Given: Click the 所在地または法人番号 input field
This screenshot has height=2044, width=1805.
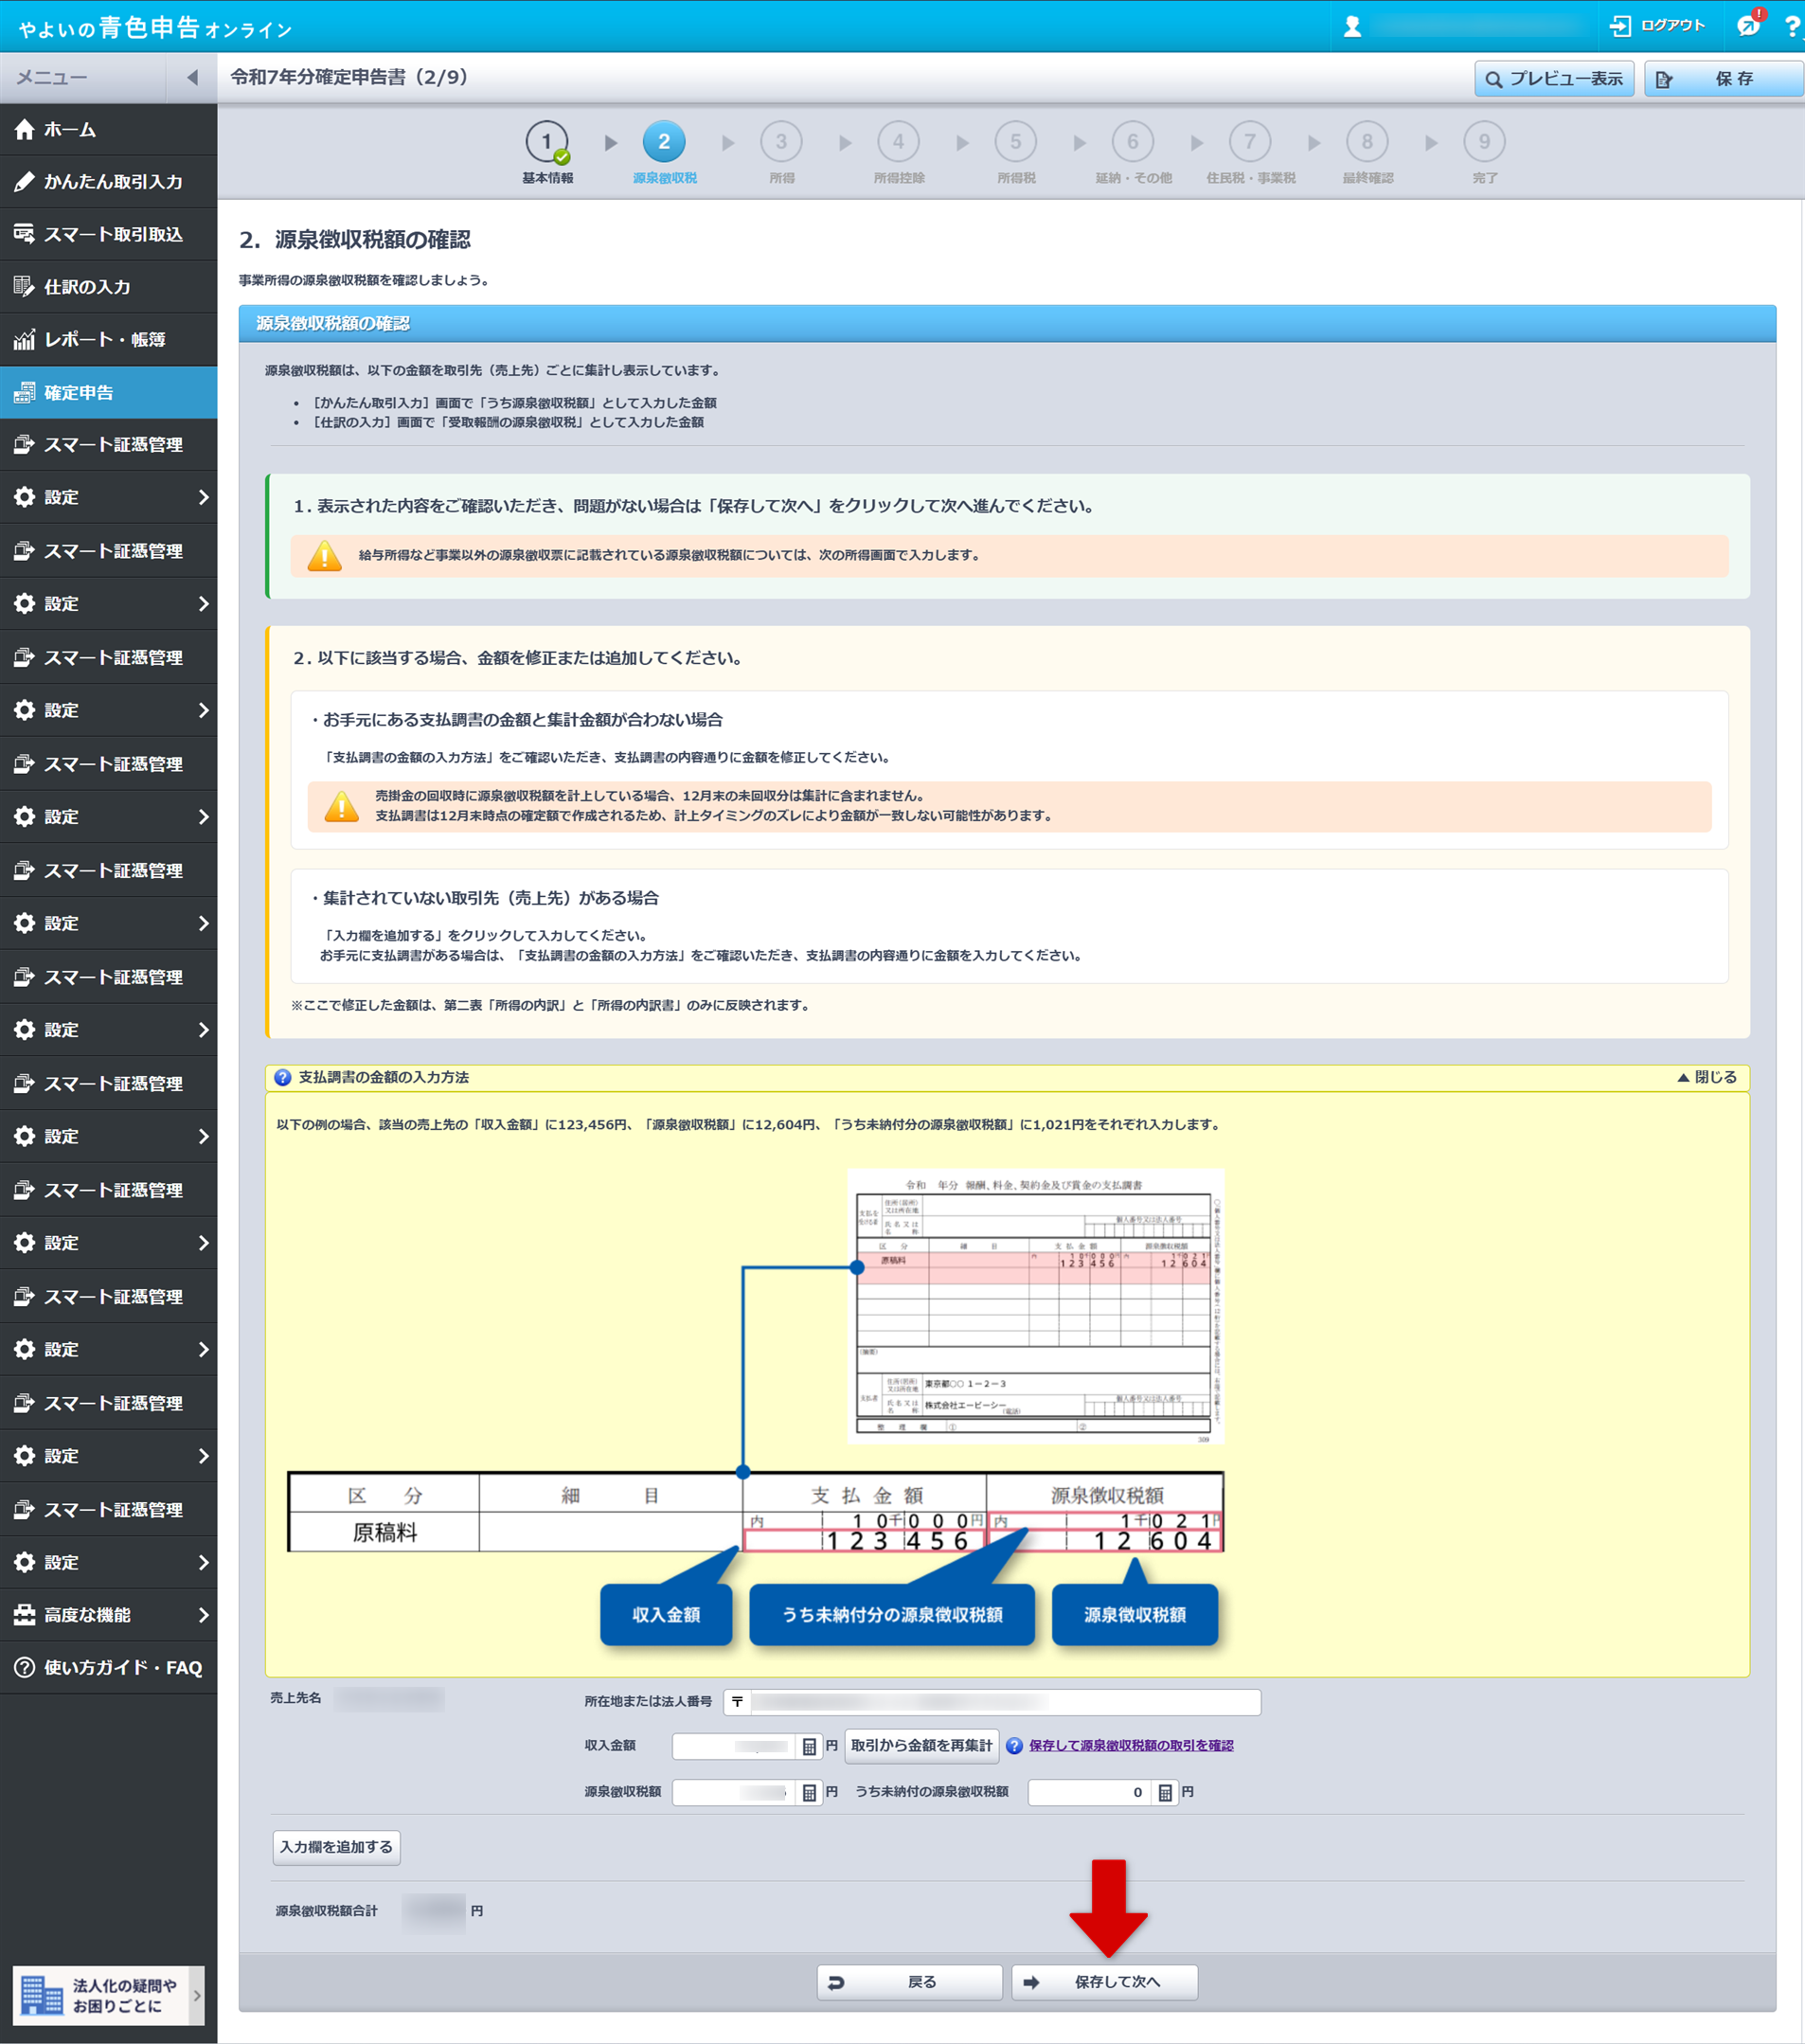Looking at the screenshot, I should (x=1004, y=1702).
